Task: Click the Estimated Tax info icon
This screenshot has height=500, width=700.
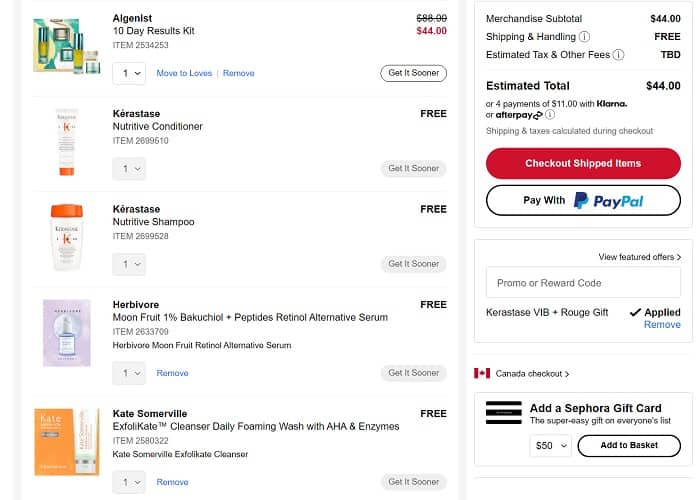Action: pyautogui.click(x=618, y=55)
